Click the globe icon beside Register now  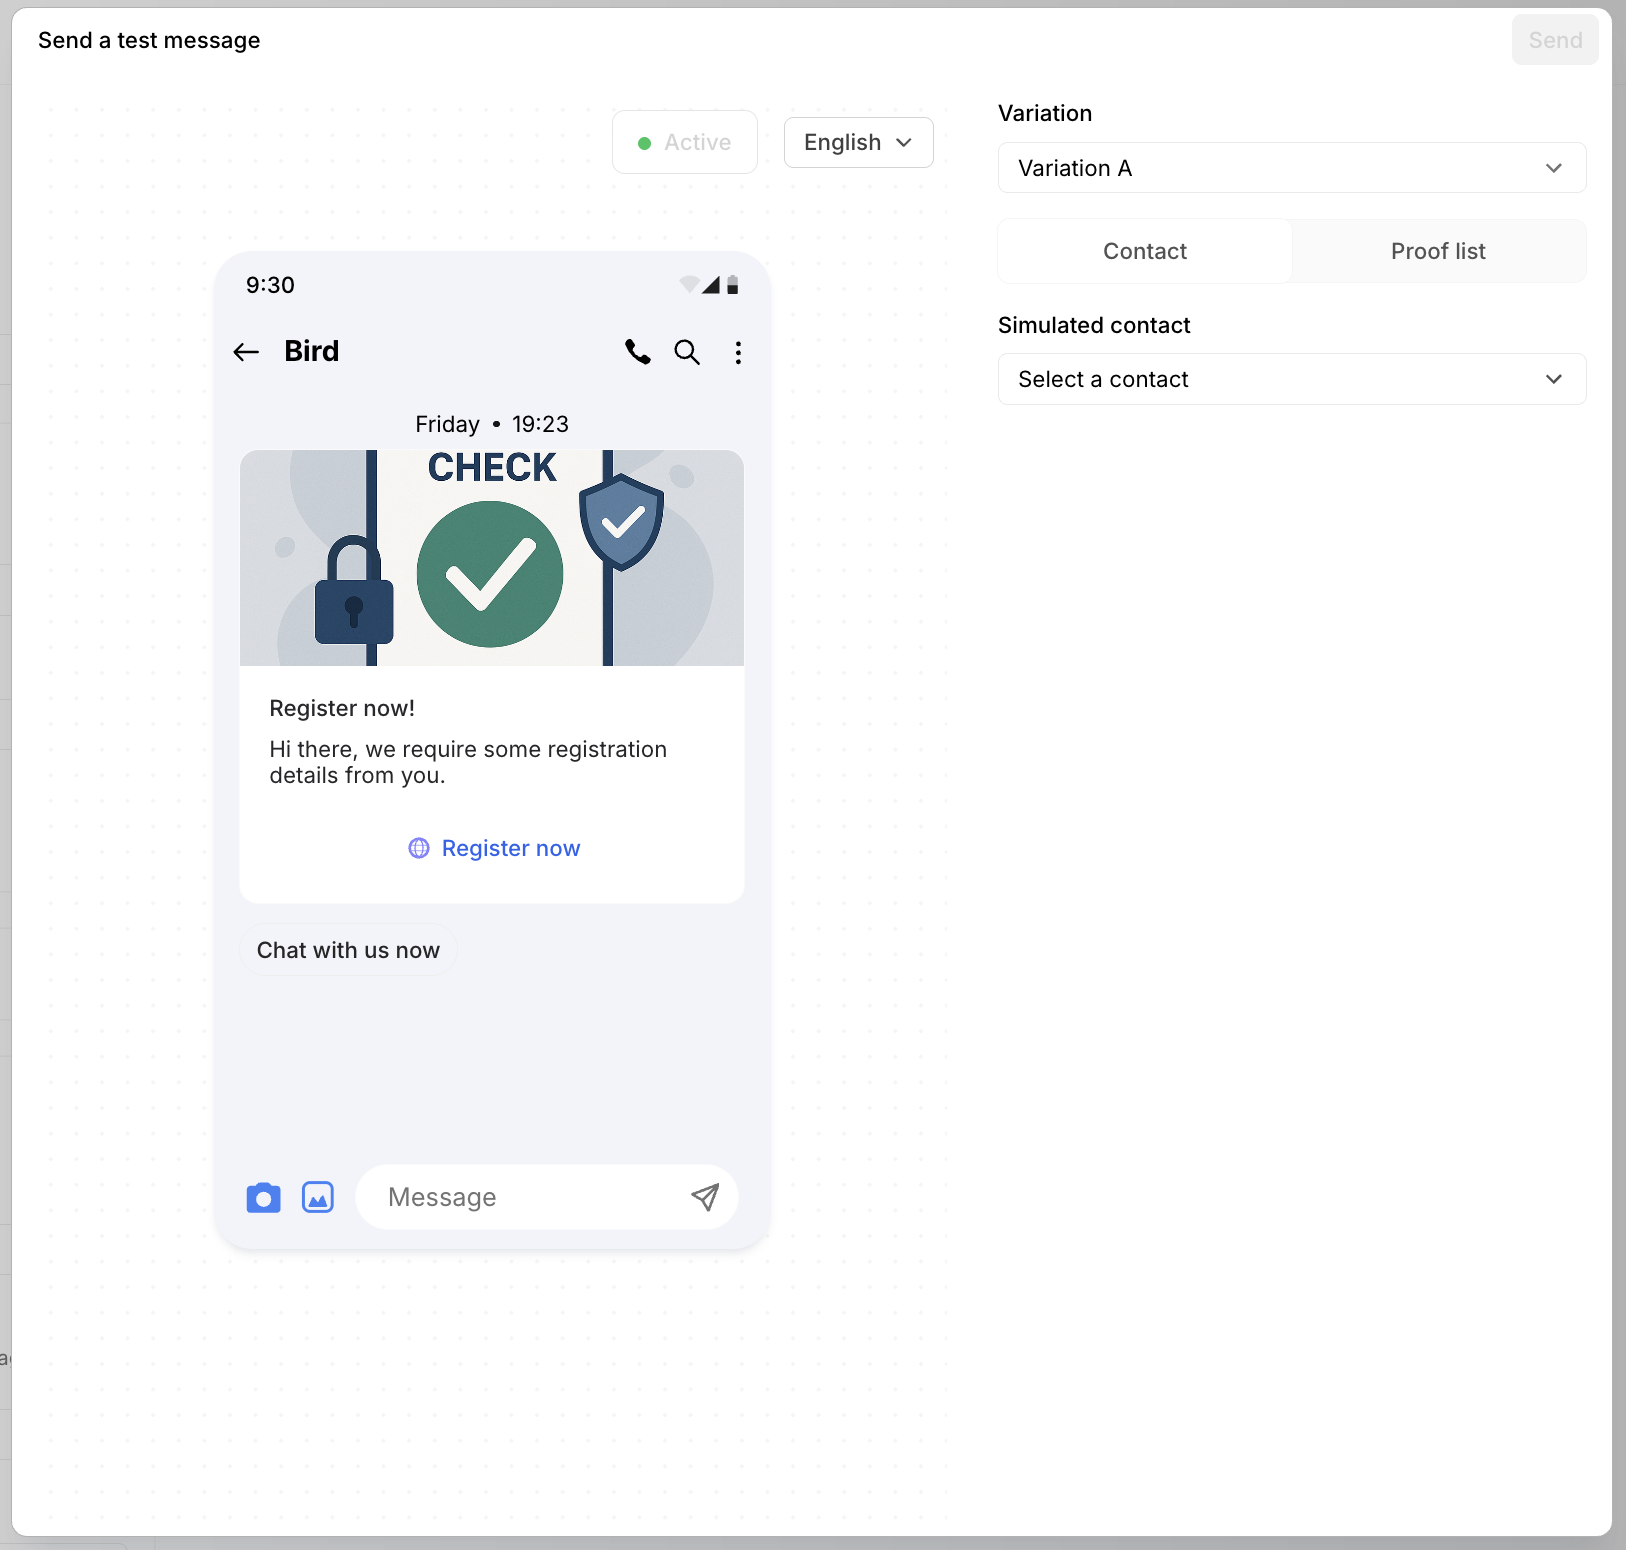(x=419, y=848)
